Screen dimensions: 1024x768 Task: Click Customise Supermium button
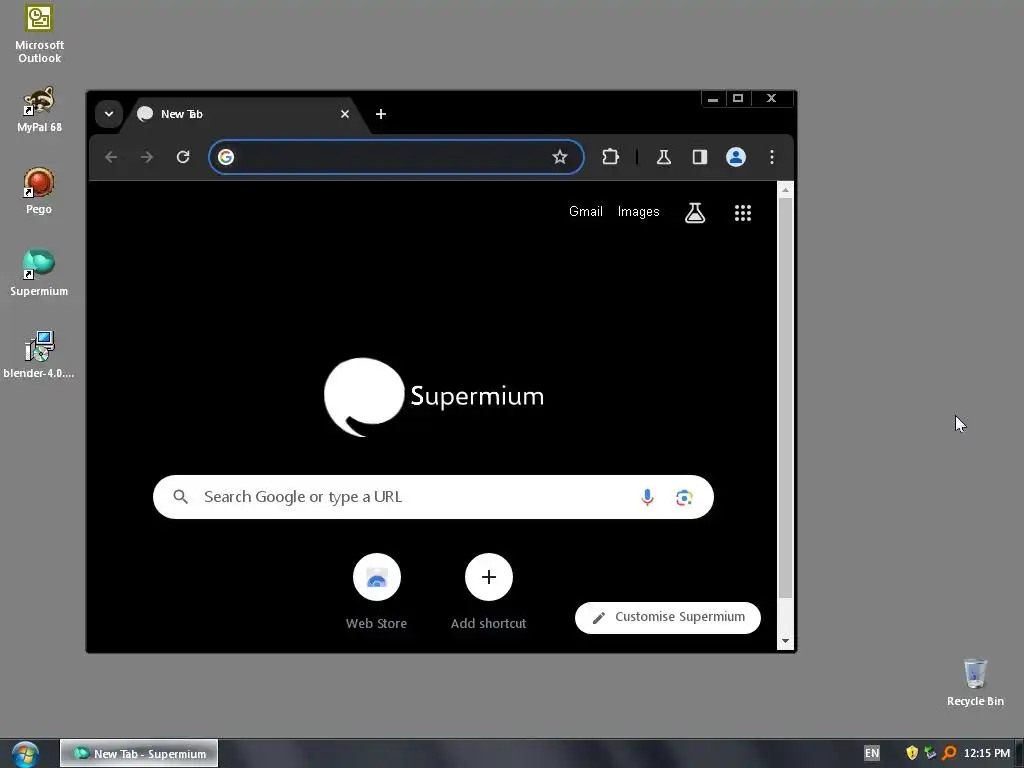[668, 618]
